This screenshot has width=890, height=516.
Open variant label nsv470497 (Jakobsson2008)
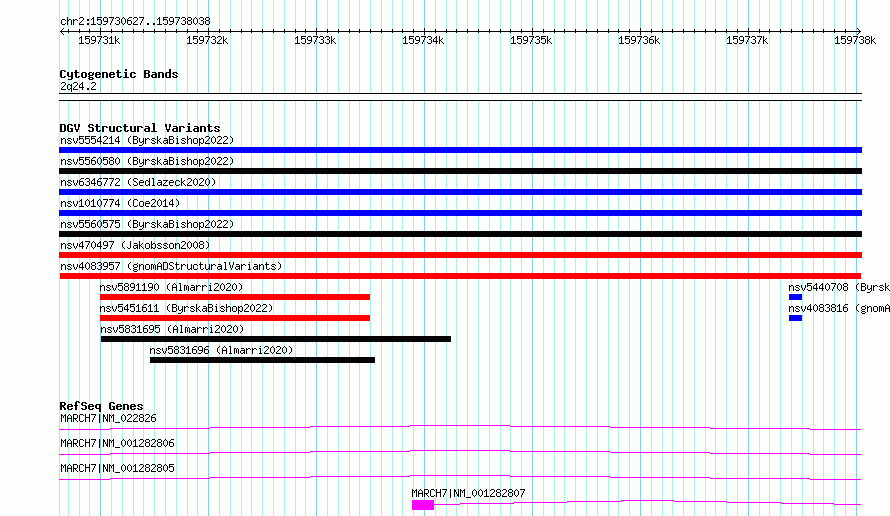tap(135, 245)
